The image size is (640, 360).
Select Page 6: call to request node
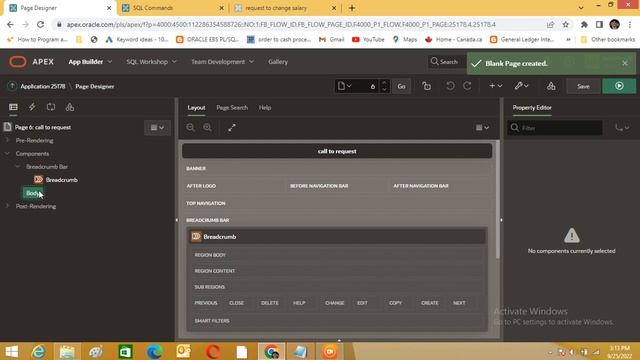pyautogui.click(x=43, y=127)
